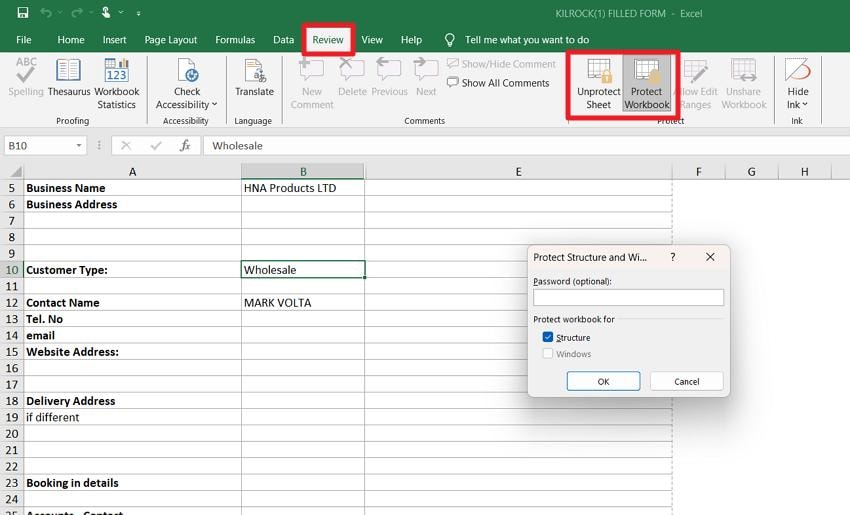Switch to the Home tab

(x=71, y=40)
